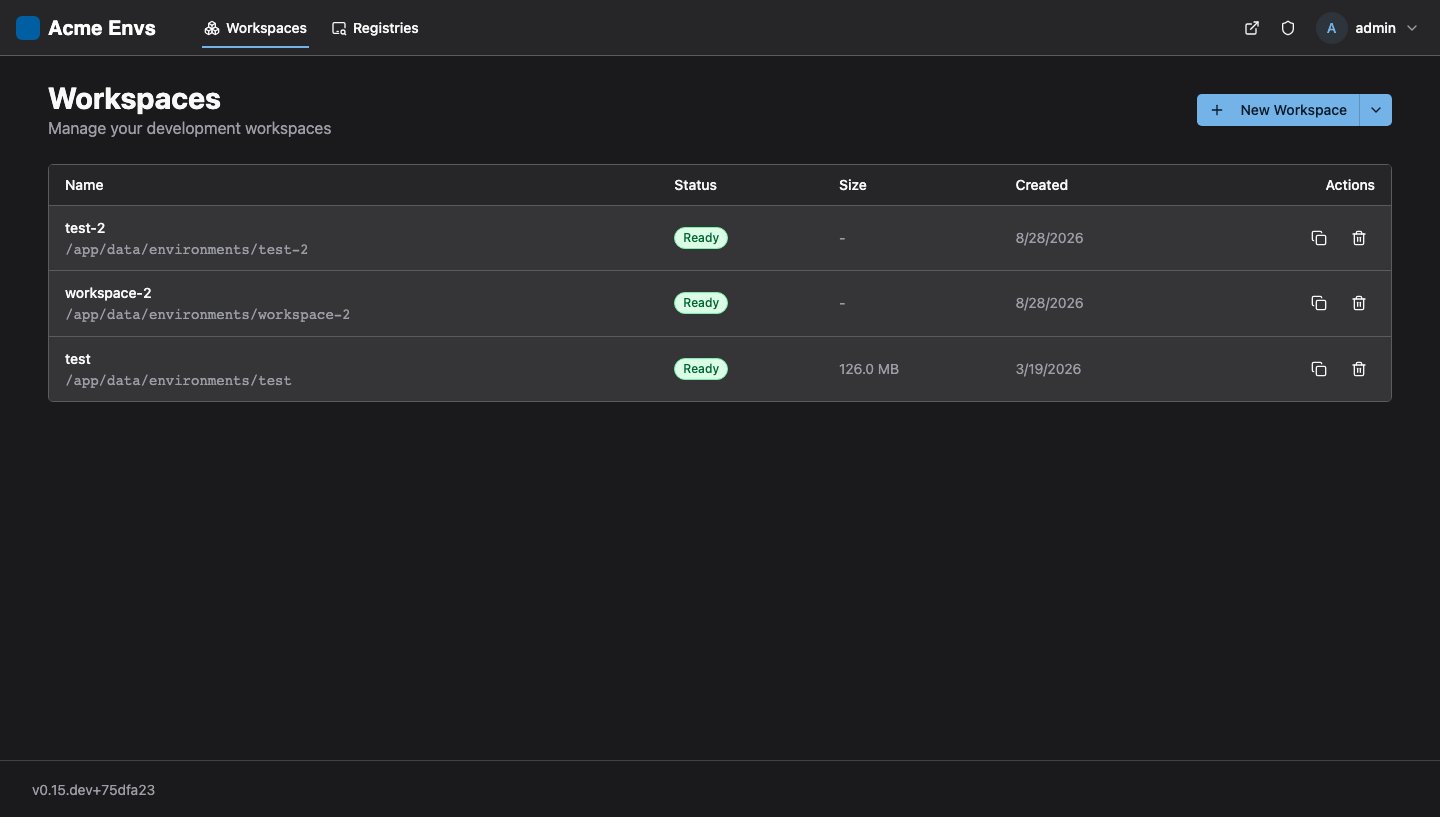
Task: Click the Status column header
Action: pyautogui.click(x=695, y=185)
